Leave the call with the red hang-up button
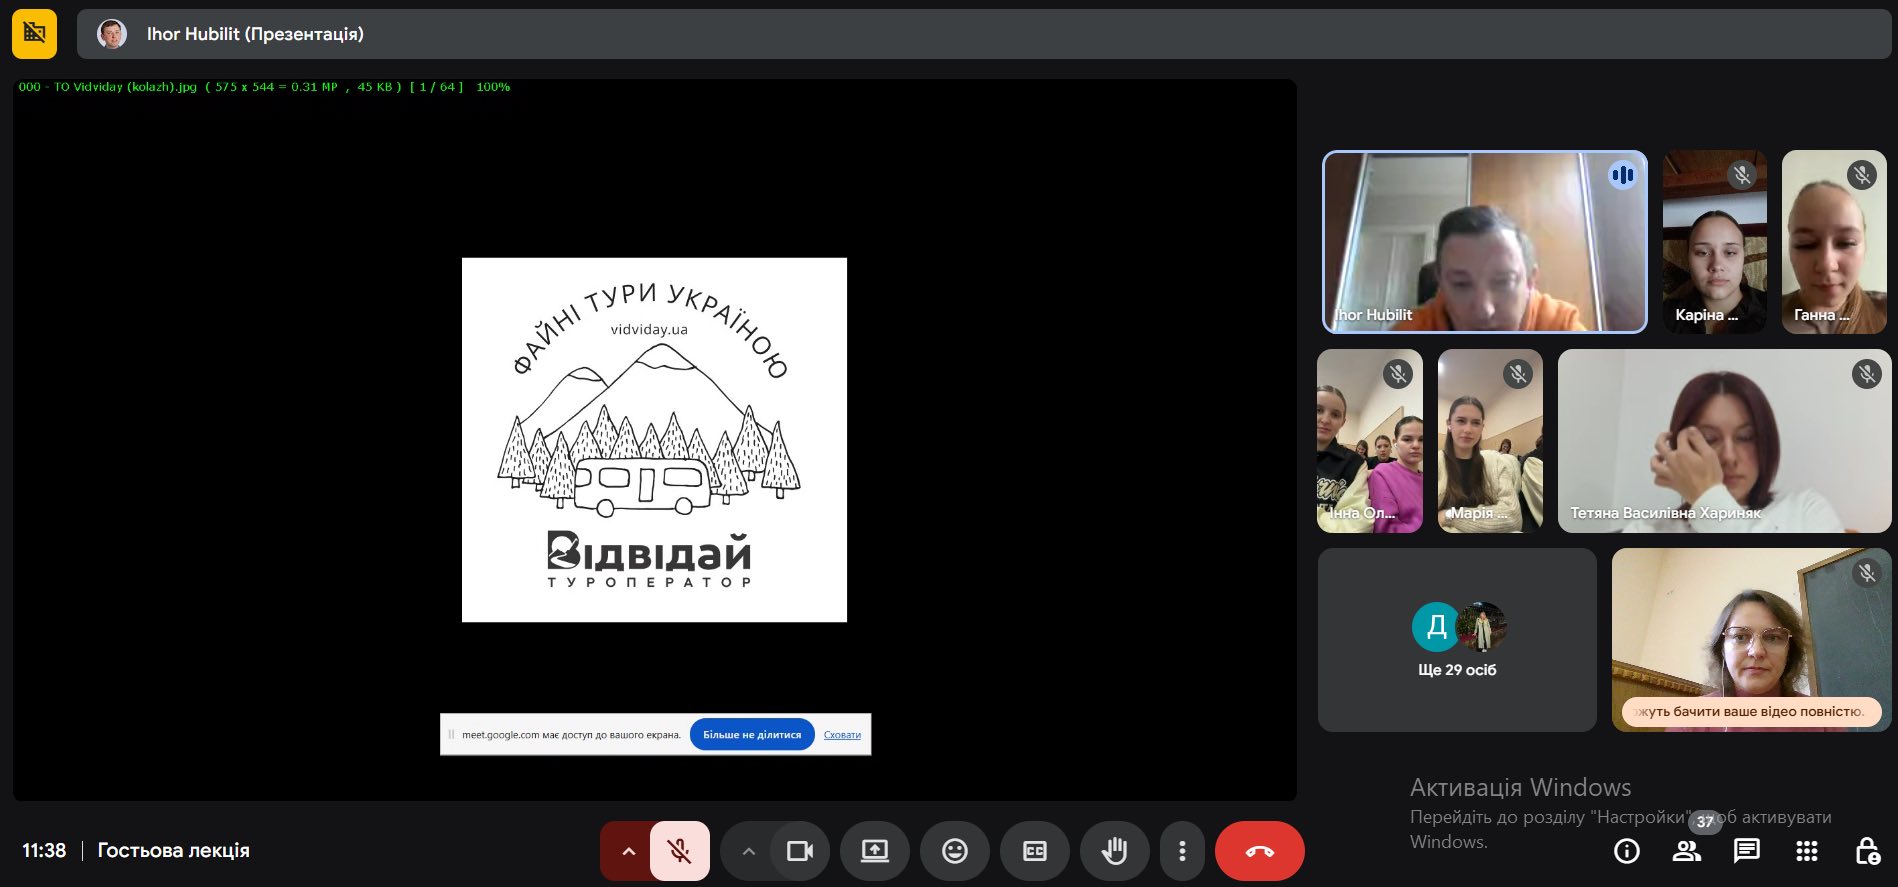Image resolution: width=1898 pixels, height=887 pixels. tap(1260, 851)
